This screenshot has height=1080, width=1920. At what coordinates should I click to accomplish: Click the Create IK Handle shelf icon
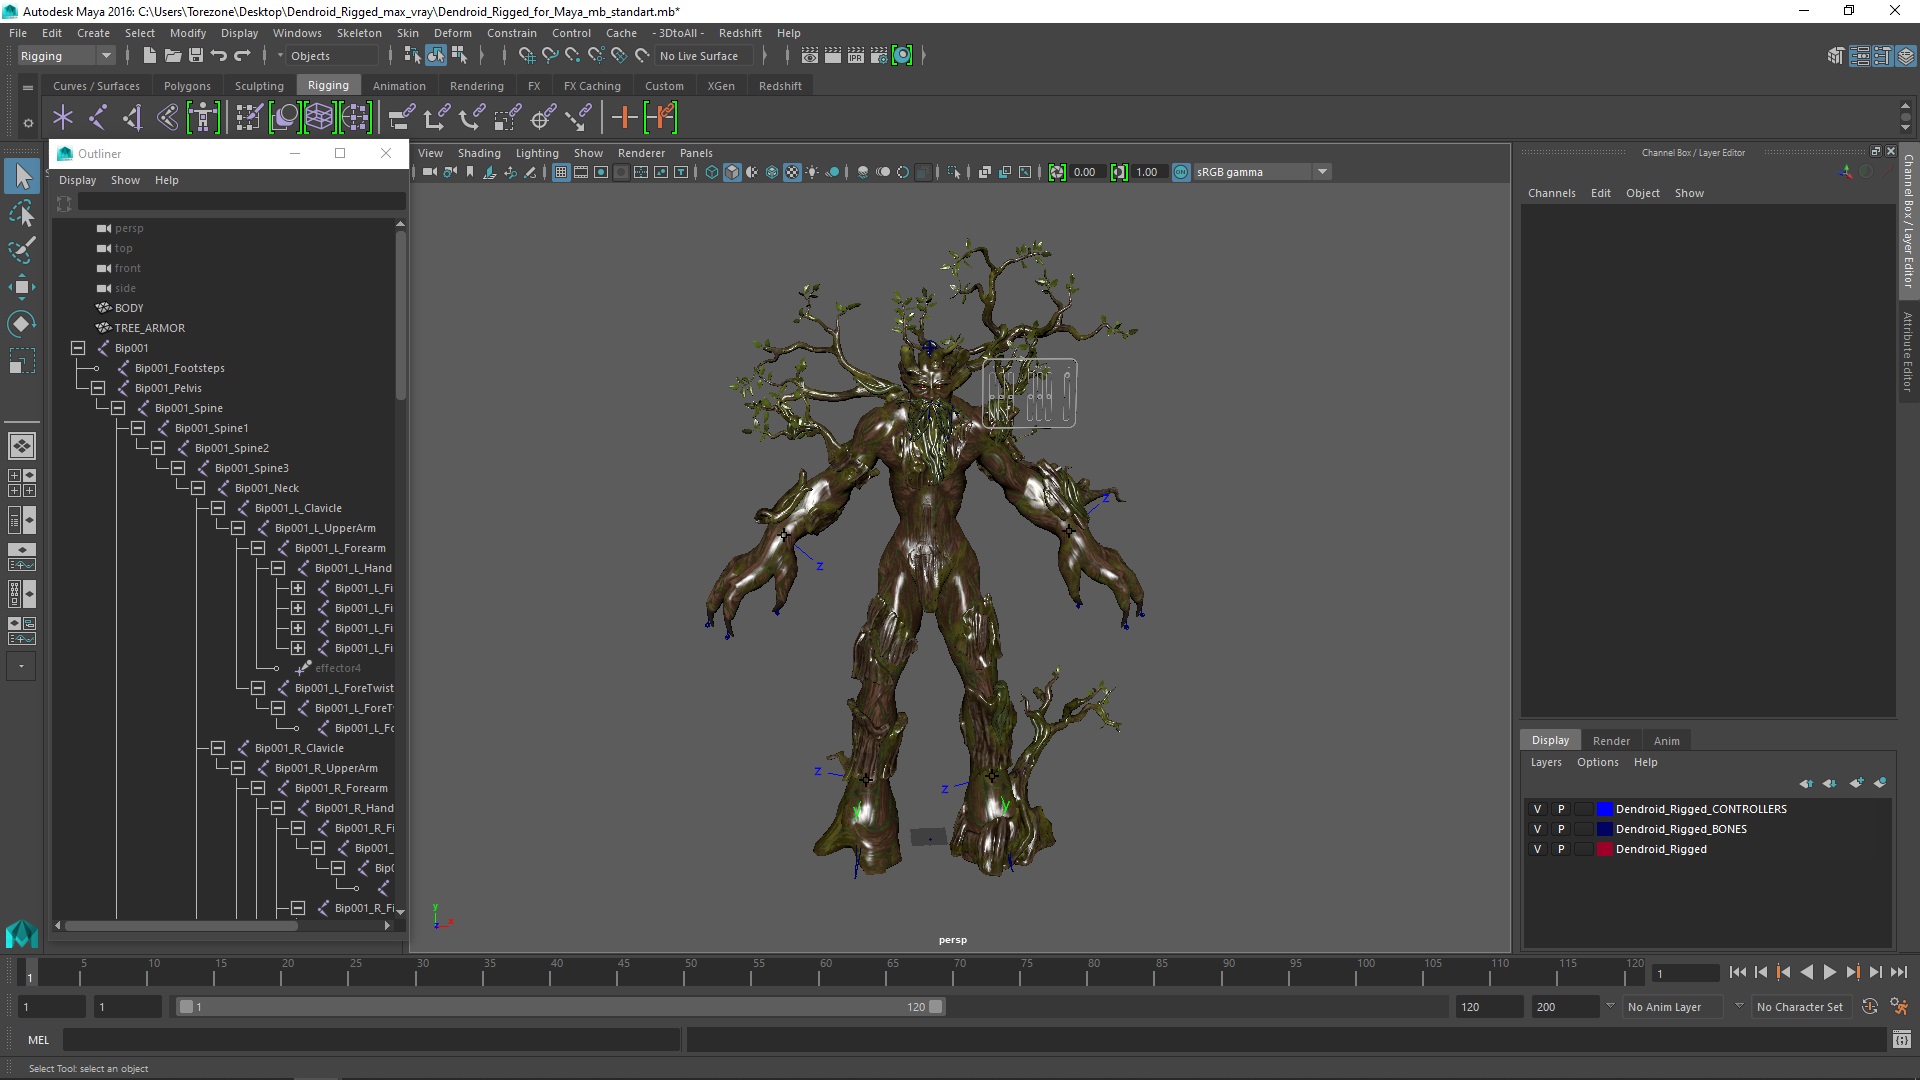(133, 118)
